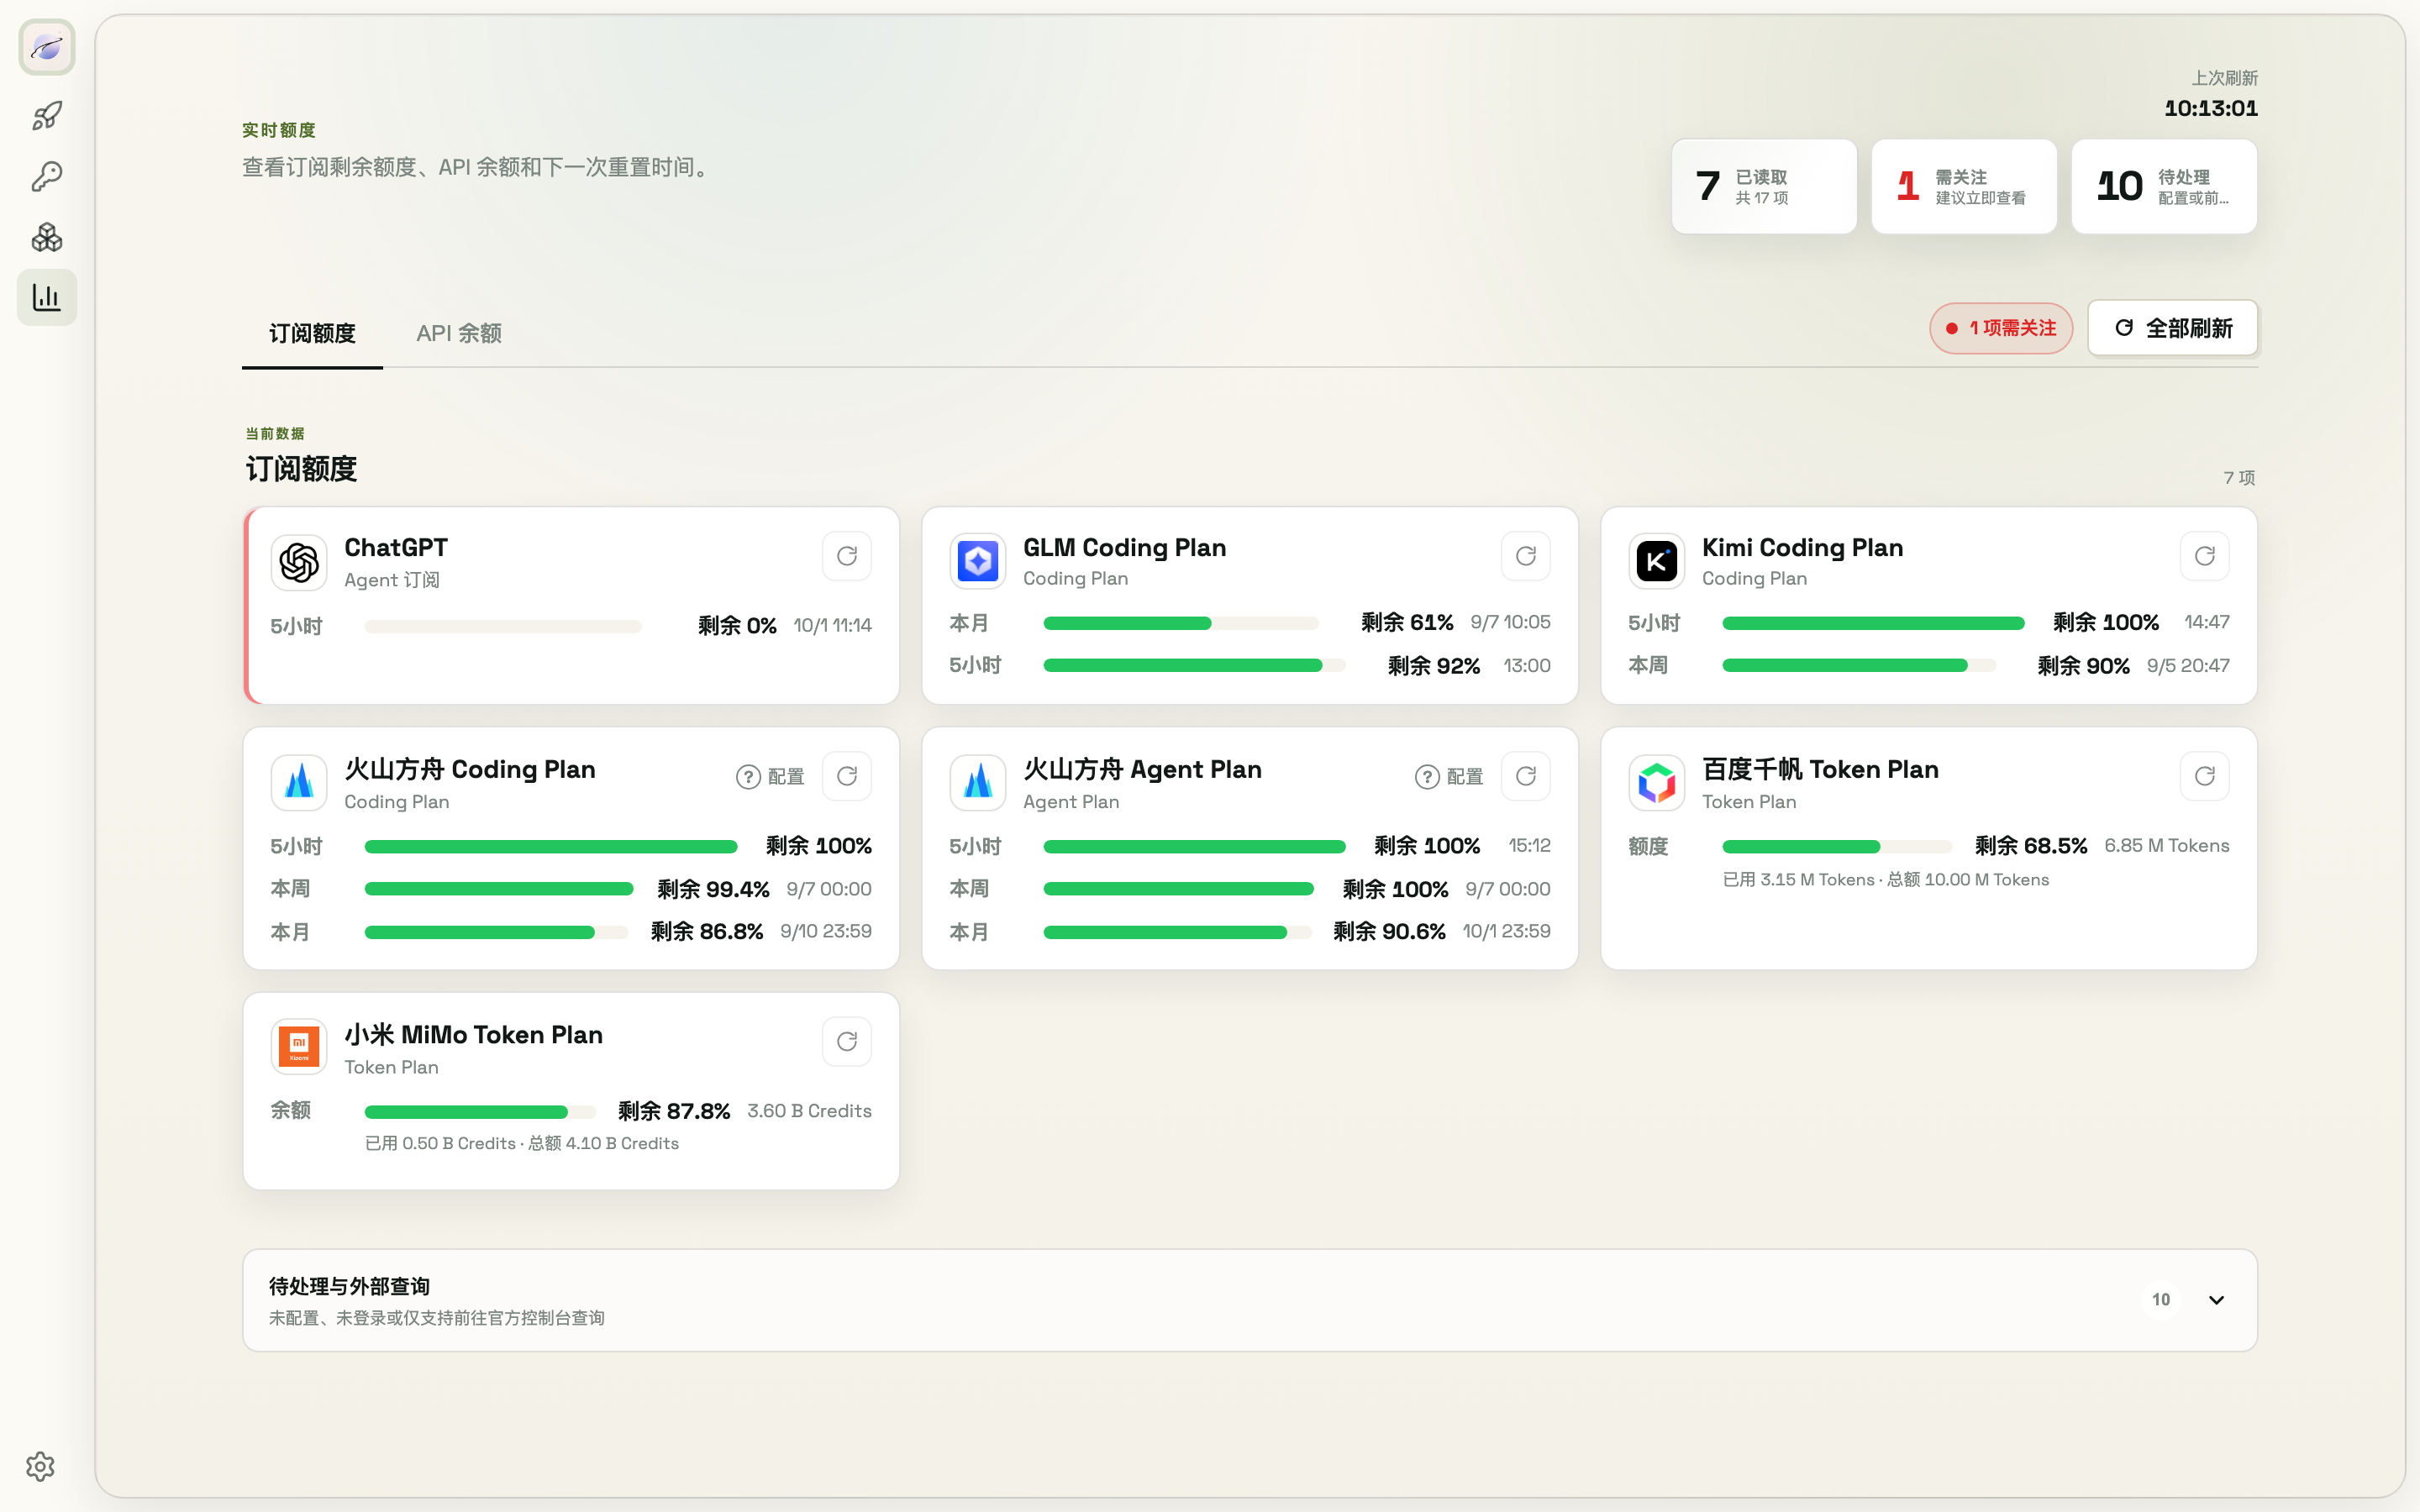
Task: Click the 剩余 99.4% value
Action: [713, 889]
